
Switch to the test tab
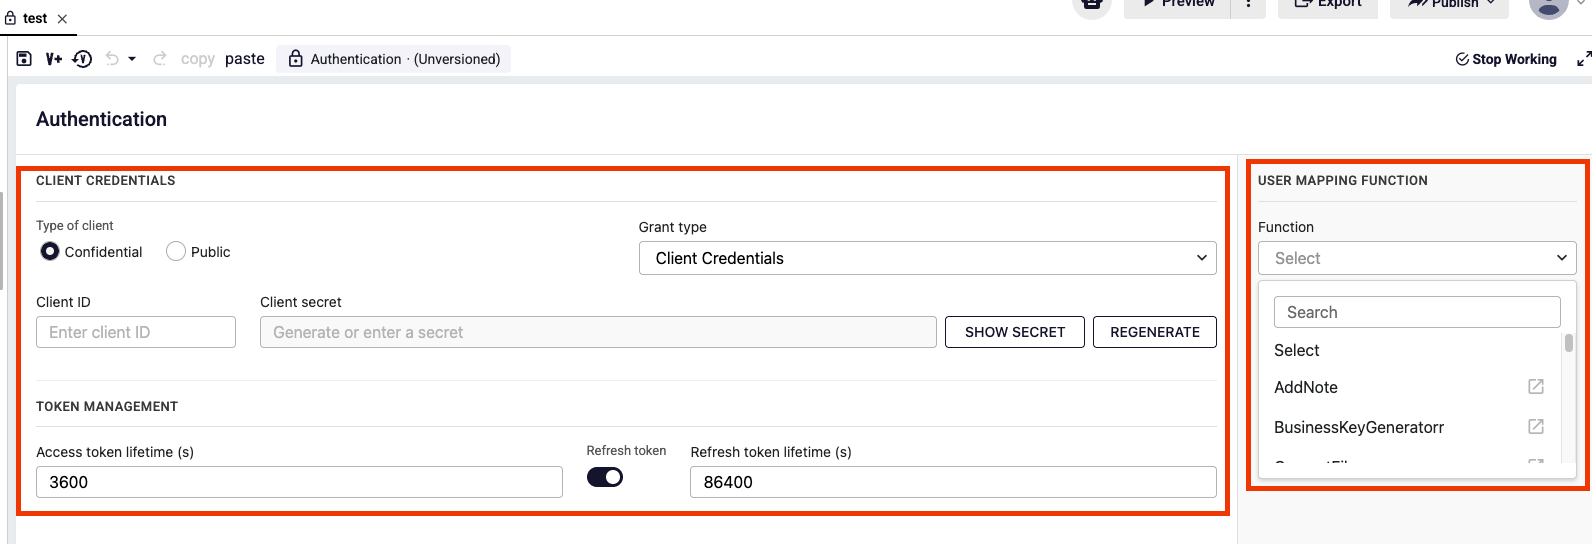coord(36,18)
